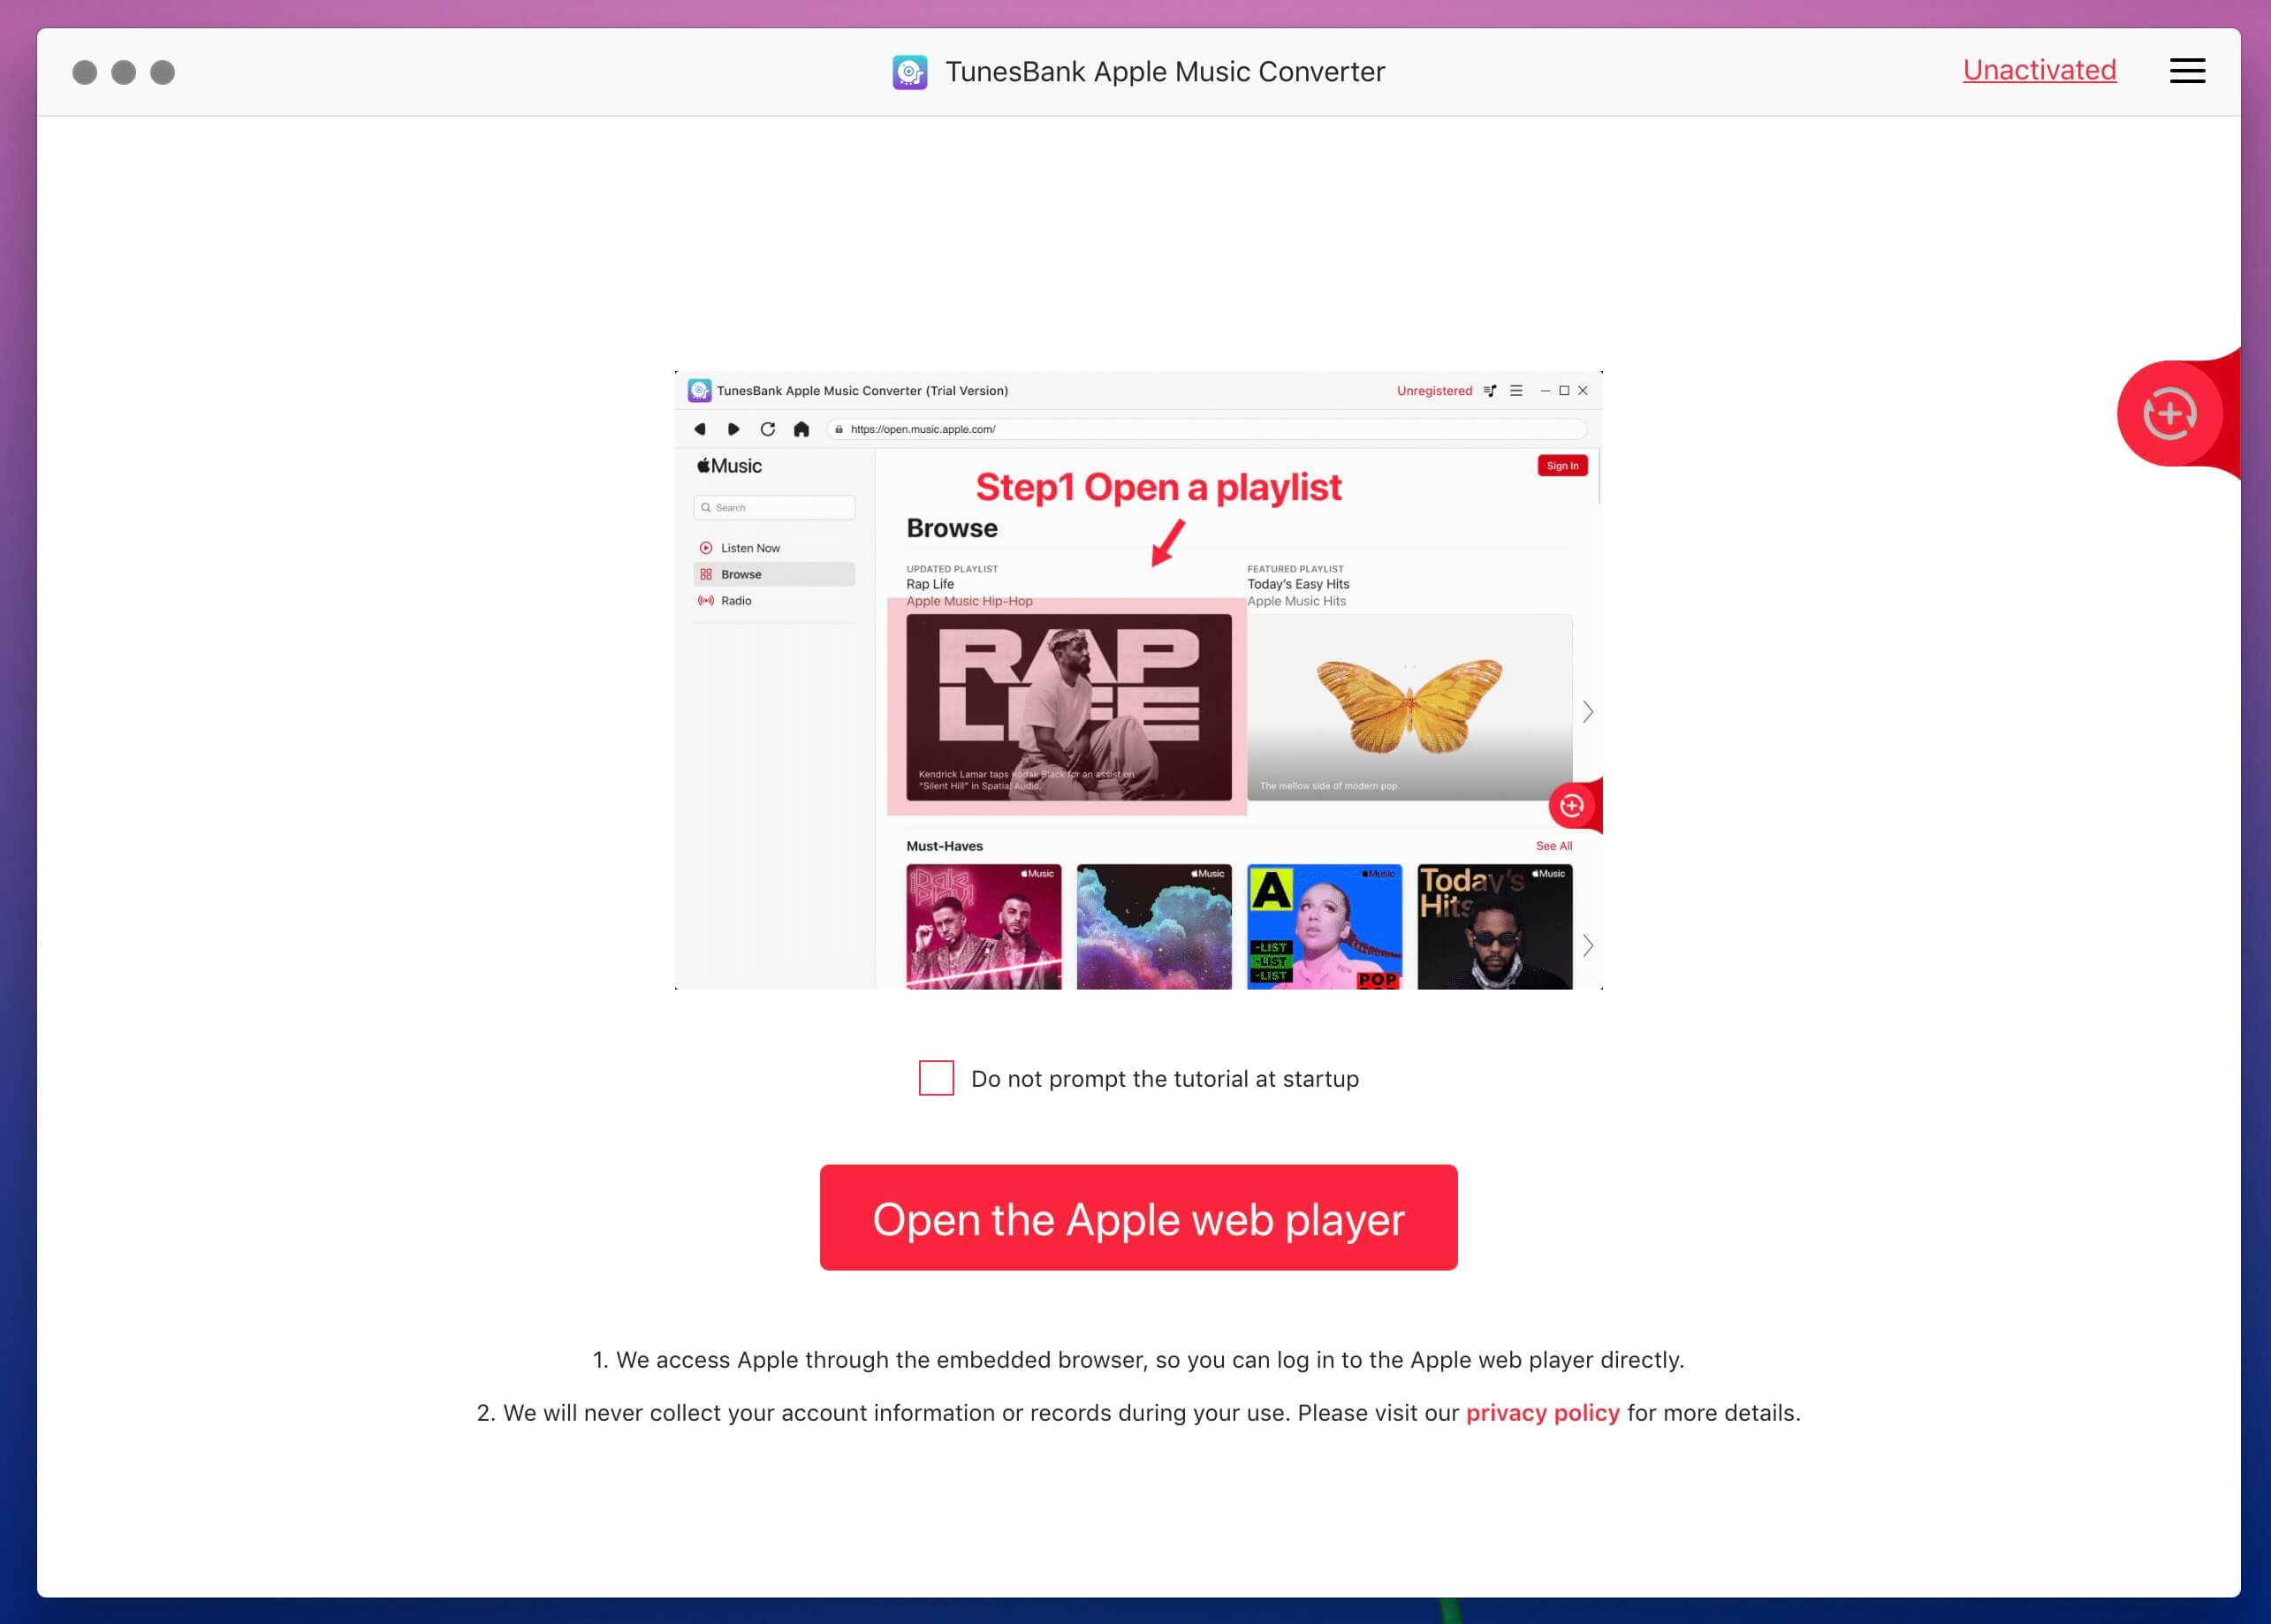2271x1624 pixels.
Task: Click the red floating add-to-list button
Action: coord(2169,413)
